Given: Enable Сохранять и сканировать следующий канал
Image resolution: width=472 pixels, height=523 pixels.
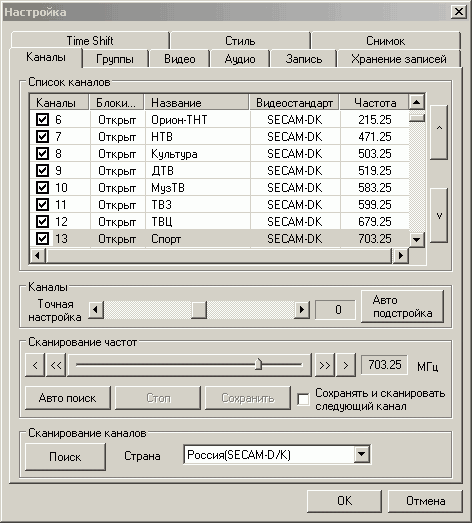Looking at the screenshot, I should point(303,399).
